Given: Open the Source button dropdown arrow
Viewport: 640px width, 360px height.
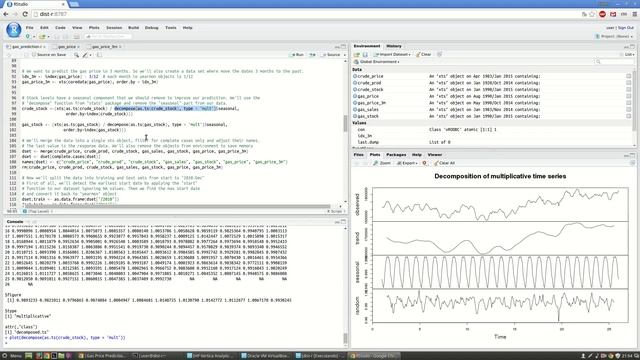Looking at the screenshot, I should pyautogui.click(x=344, y=55).
